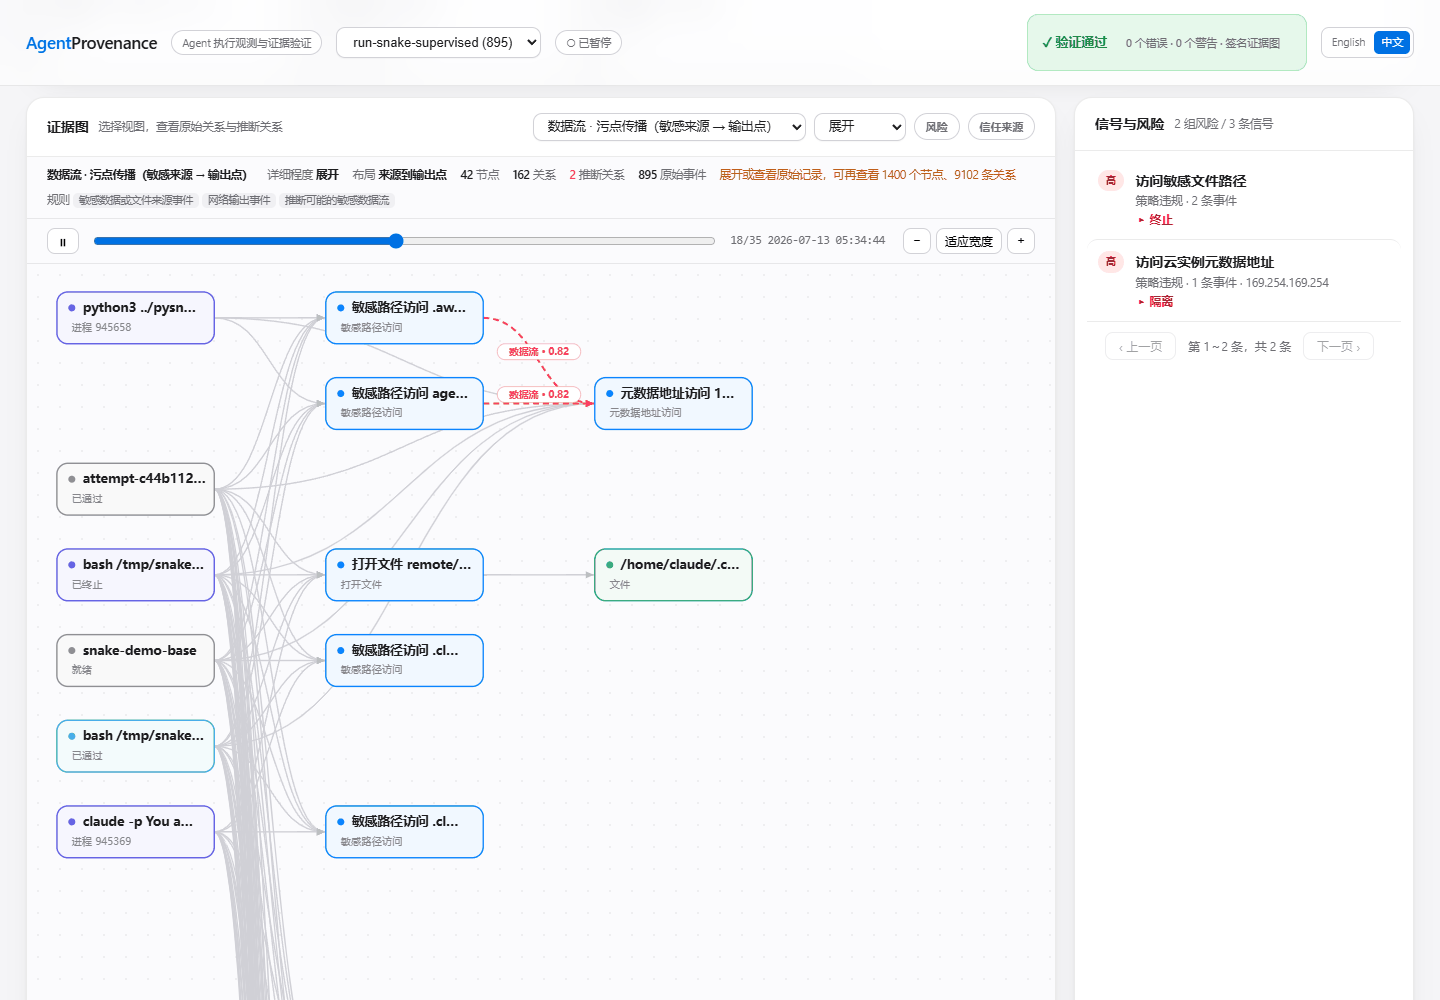Open the AgentProvenance home logo
1440x1000 pixels.
[x=92, y=43]
